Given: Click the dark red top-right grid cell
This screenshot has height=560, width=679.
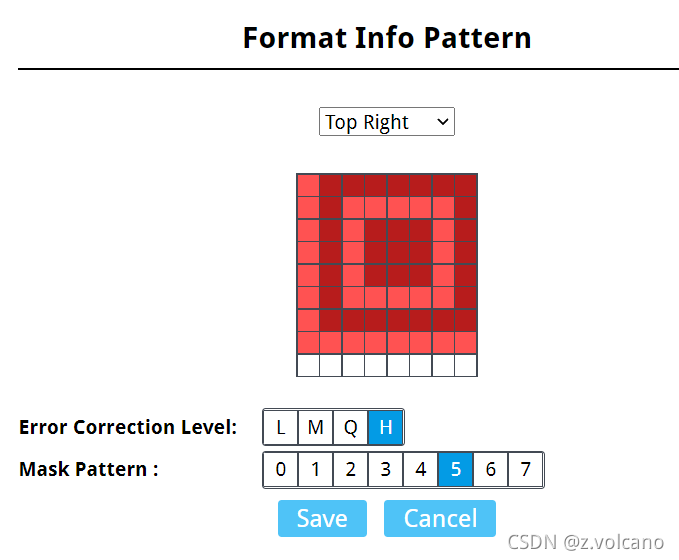Looking at the screenshot, I should pos(466,185).
